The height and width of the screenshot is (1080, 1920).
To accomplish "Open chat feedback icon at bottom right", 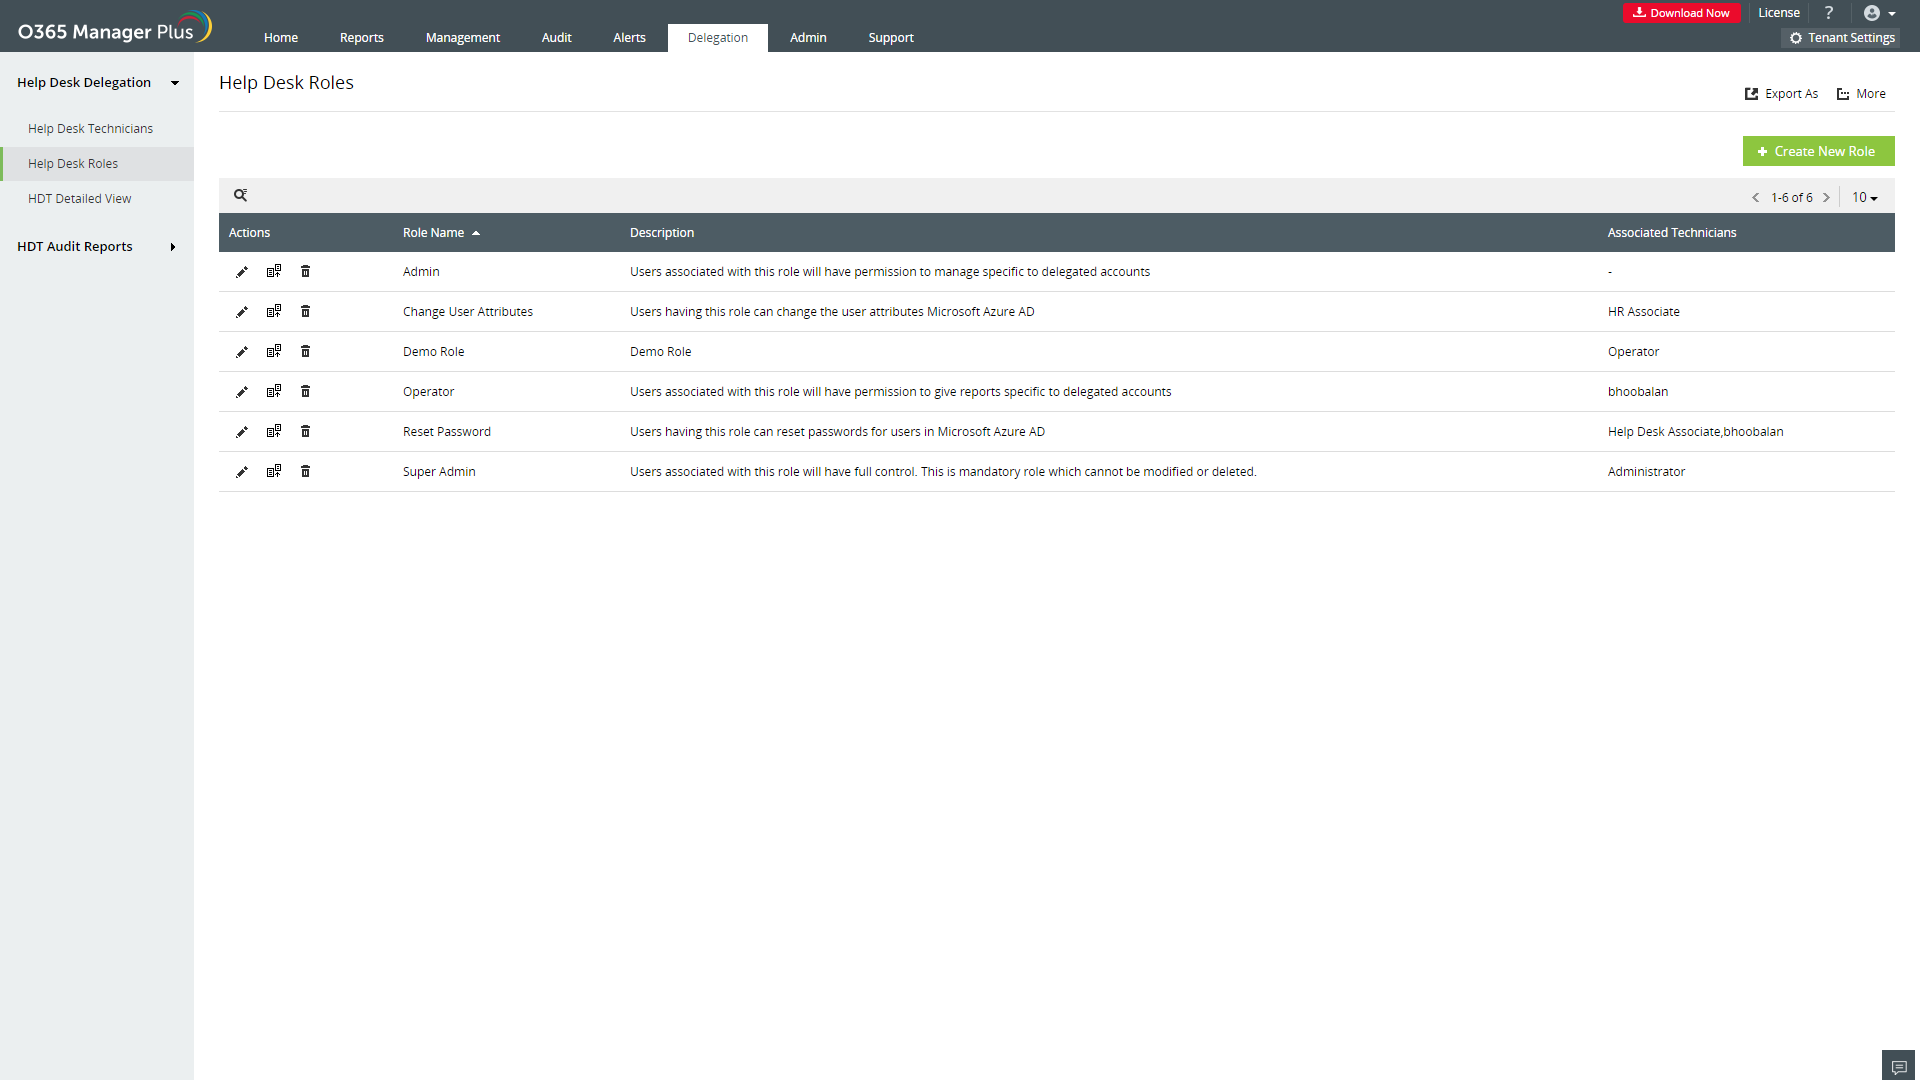I will coord(1898,1066).
